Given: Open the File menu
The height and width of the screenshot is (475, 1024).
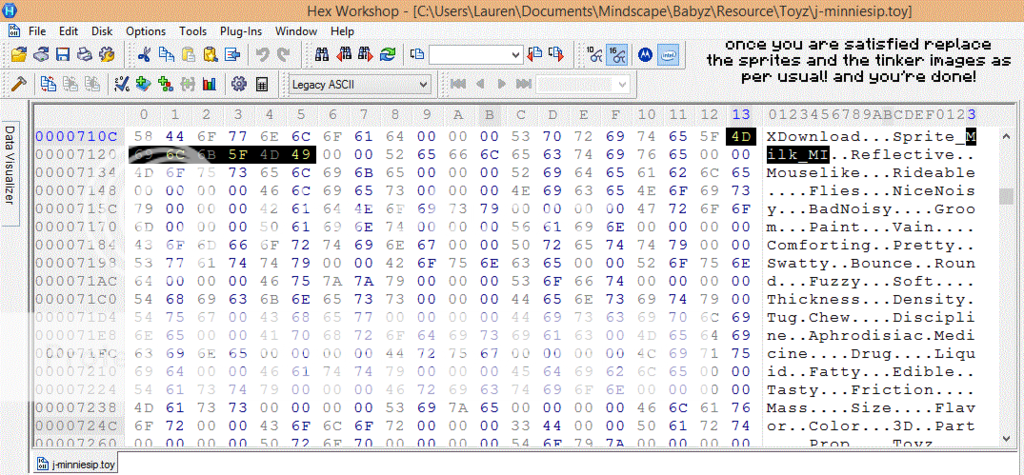Looking at the screenshot, I should 37,31.
